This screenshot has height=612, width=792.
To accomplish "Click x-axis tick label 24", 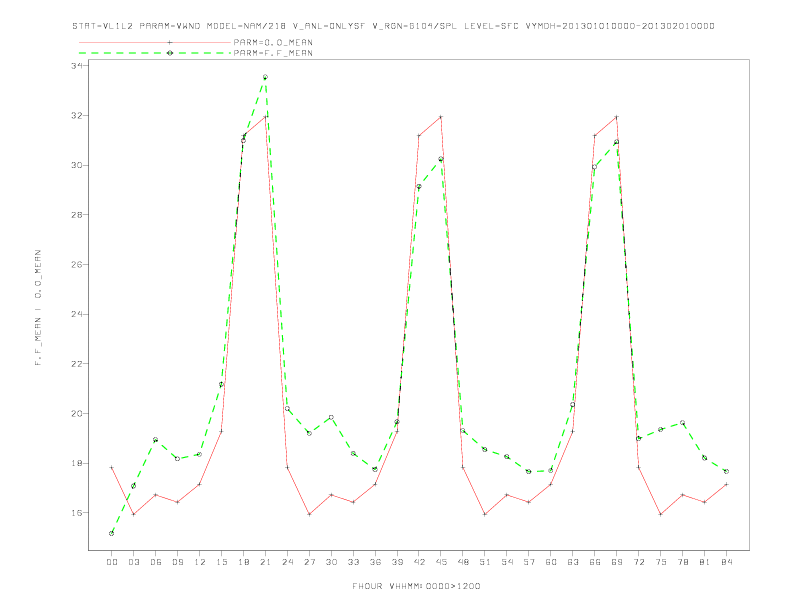I will pos(287,562).
